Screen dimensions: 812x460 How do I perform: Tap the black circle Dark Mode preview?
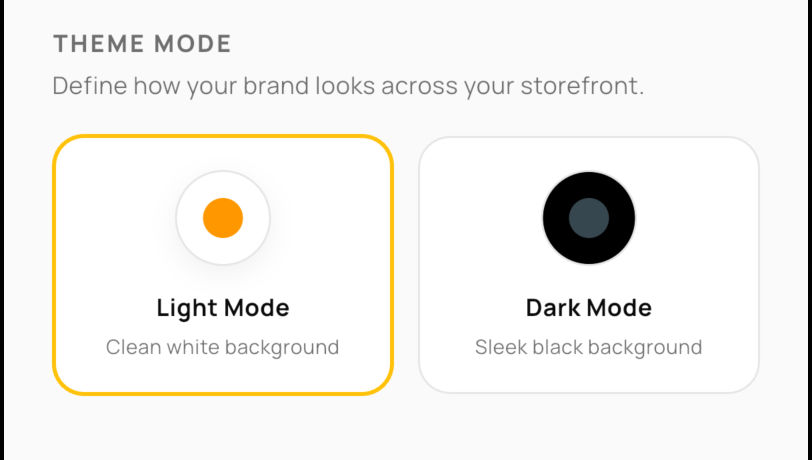point(589,218)
